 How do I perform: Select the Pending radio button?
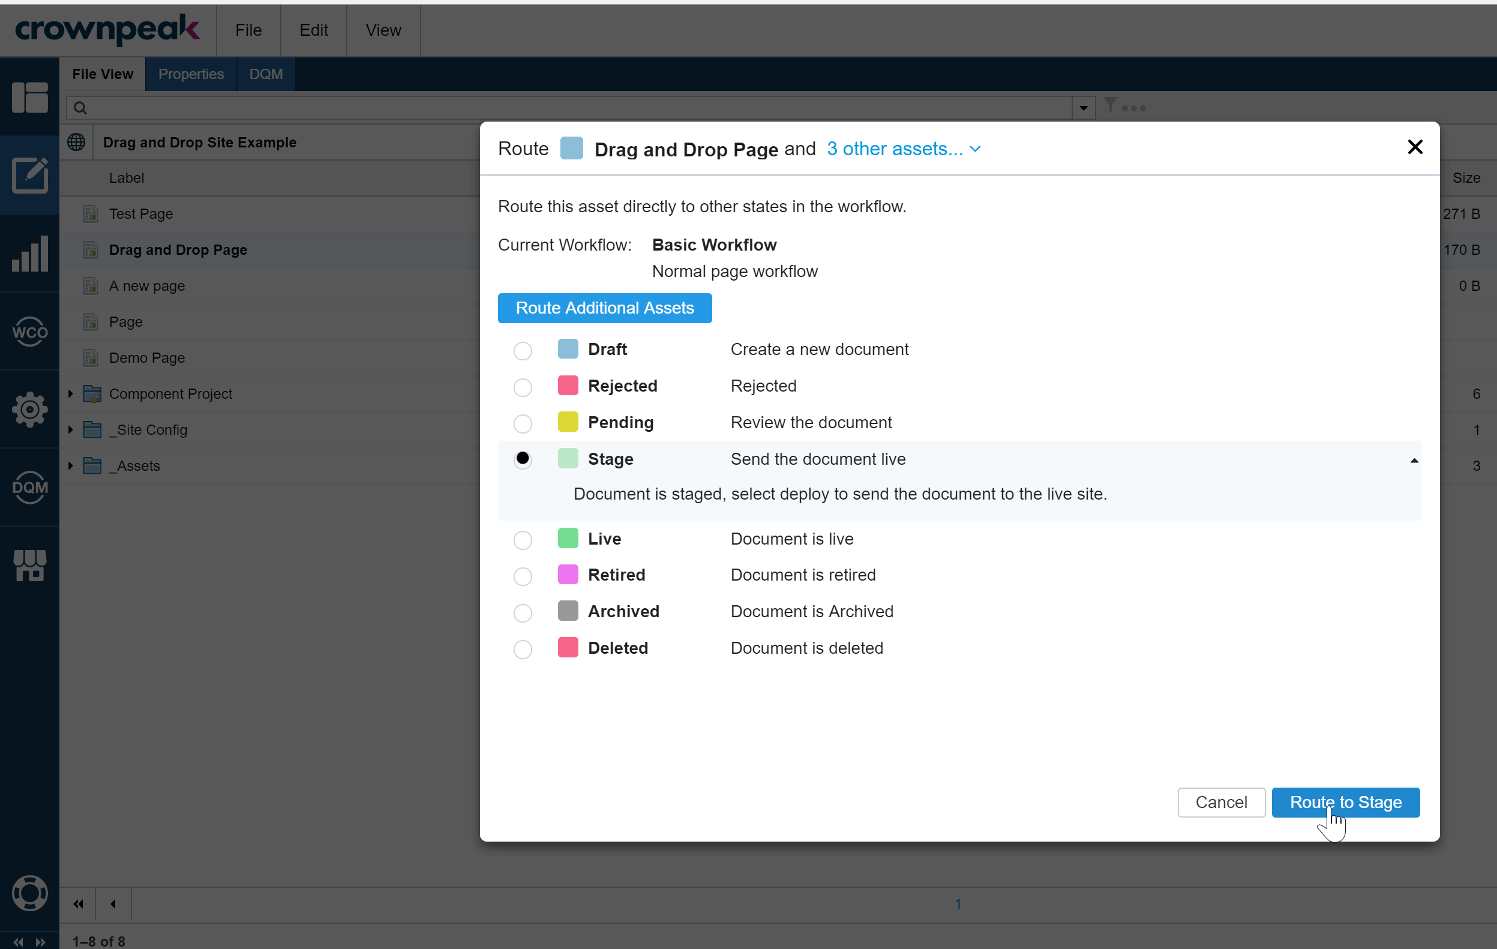523,424
